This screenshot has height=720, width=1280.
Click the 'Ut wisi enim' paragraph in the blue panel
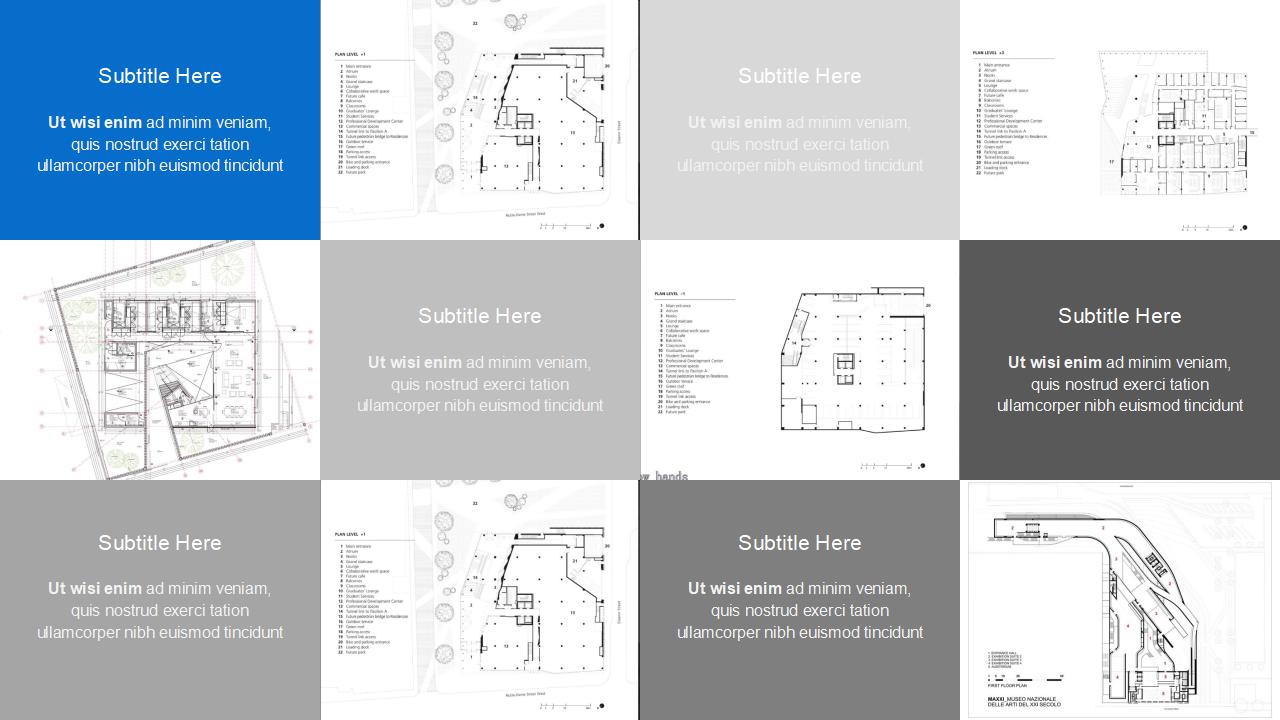160,144
